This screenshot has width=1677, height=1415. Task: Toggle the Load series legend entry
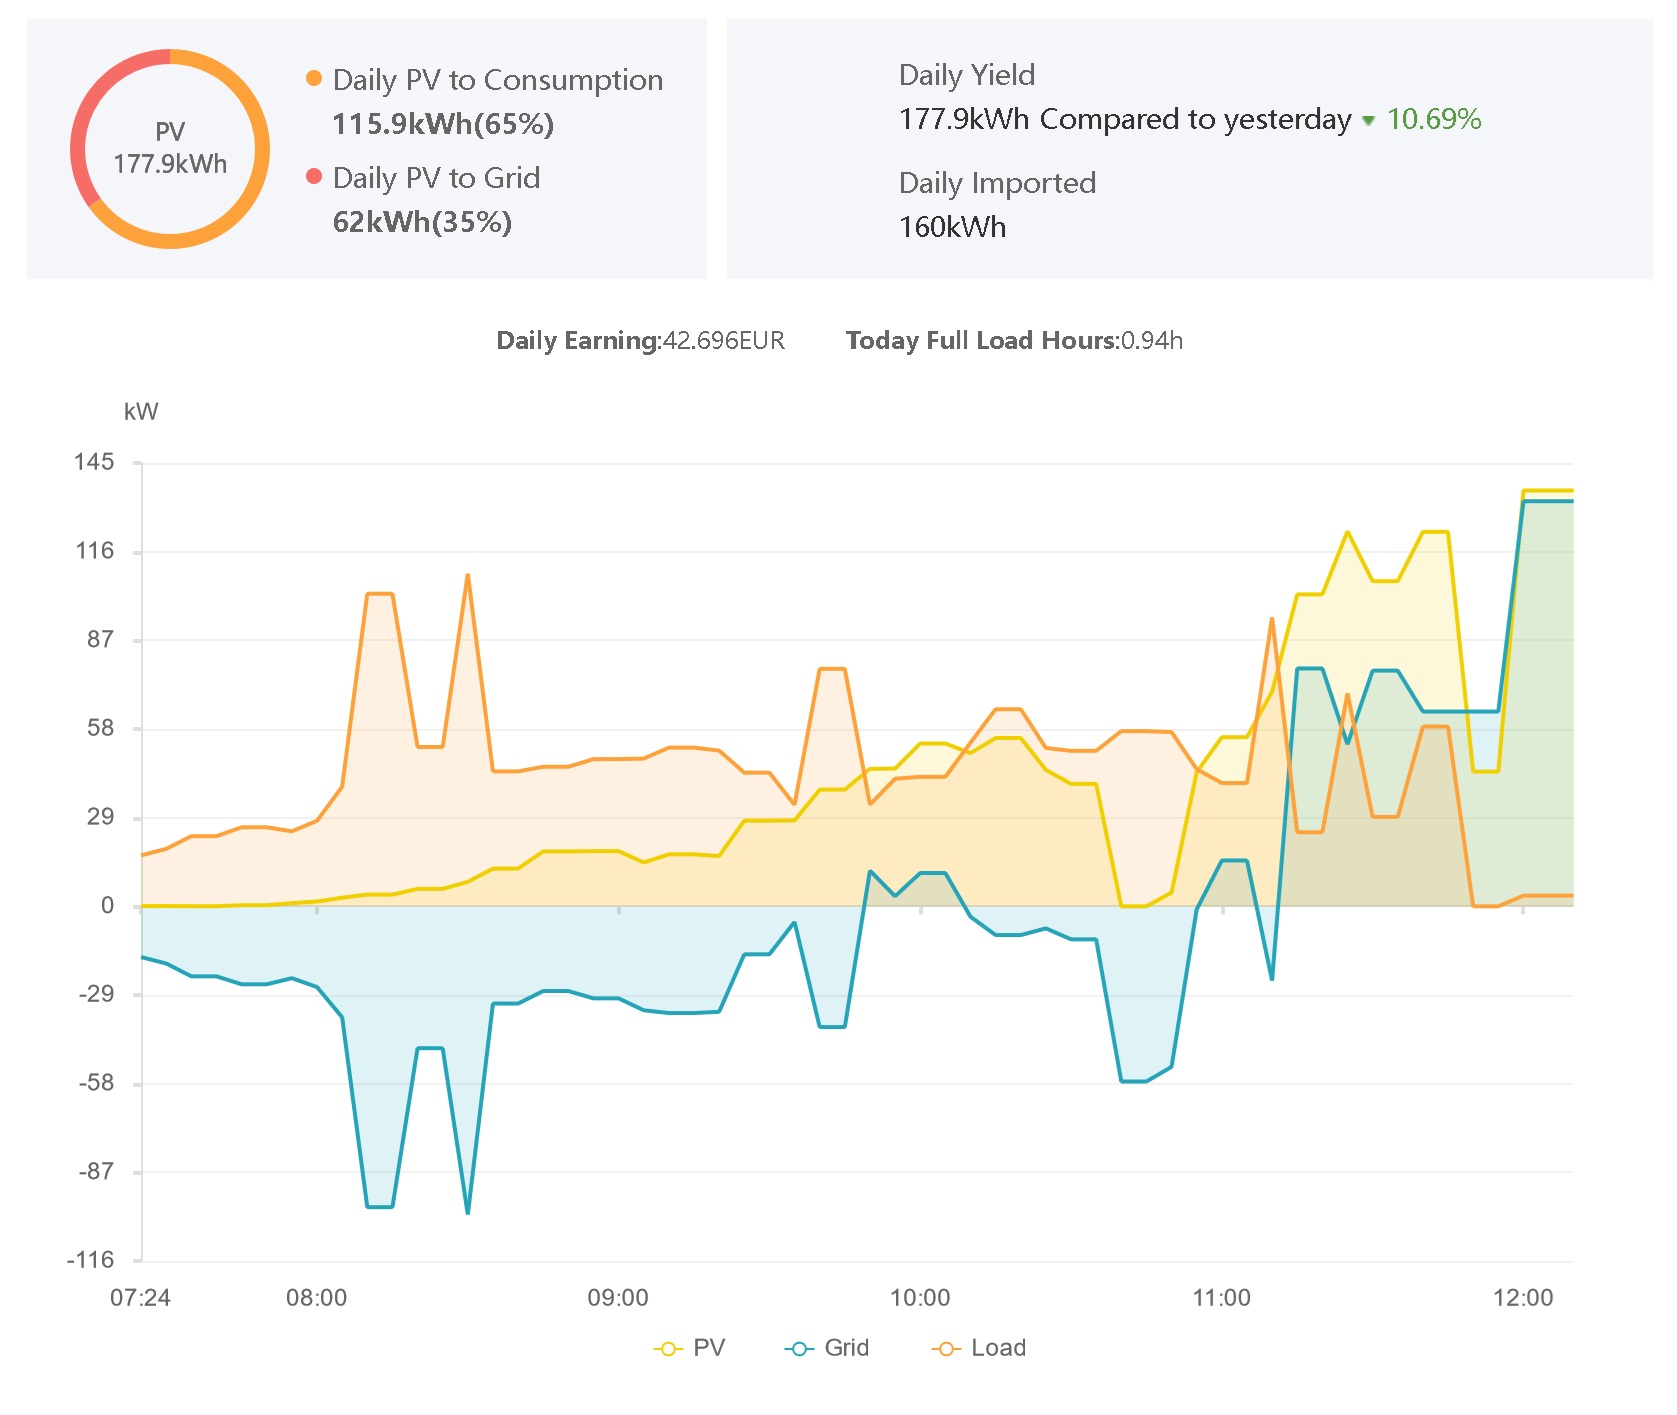click(978, 1348)
